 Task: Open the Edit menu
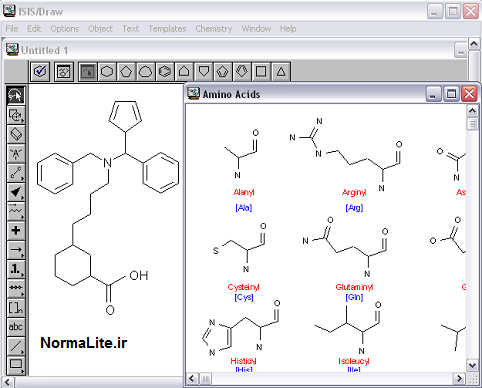(34, 29)
